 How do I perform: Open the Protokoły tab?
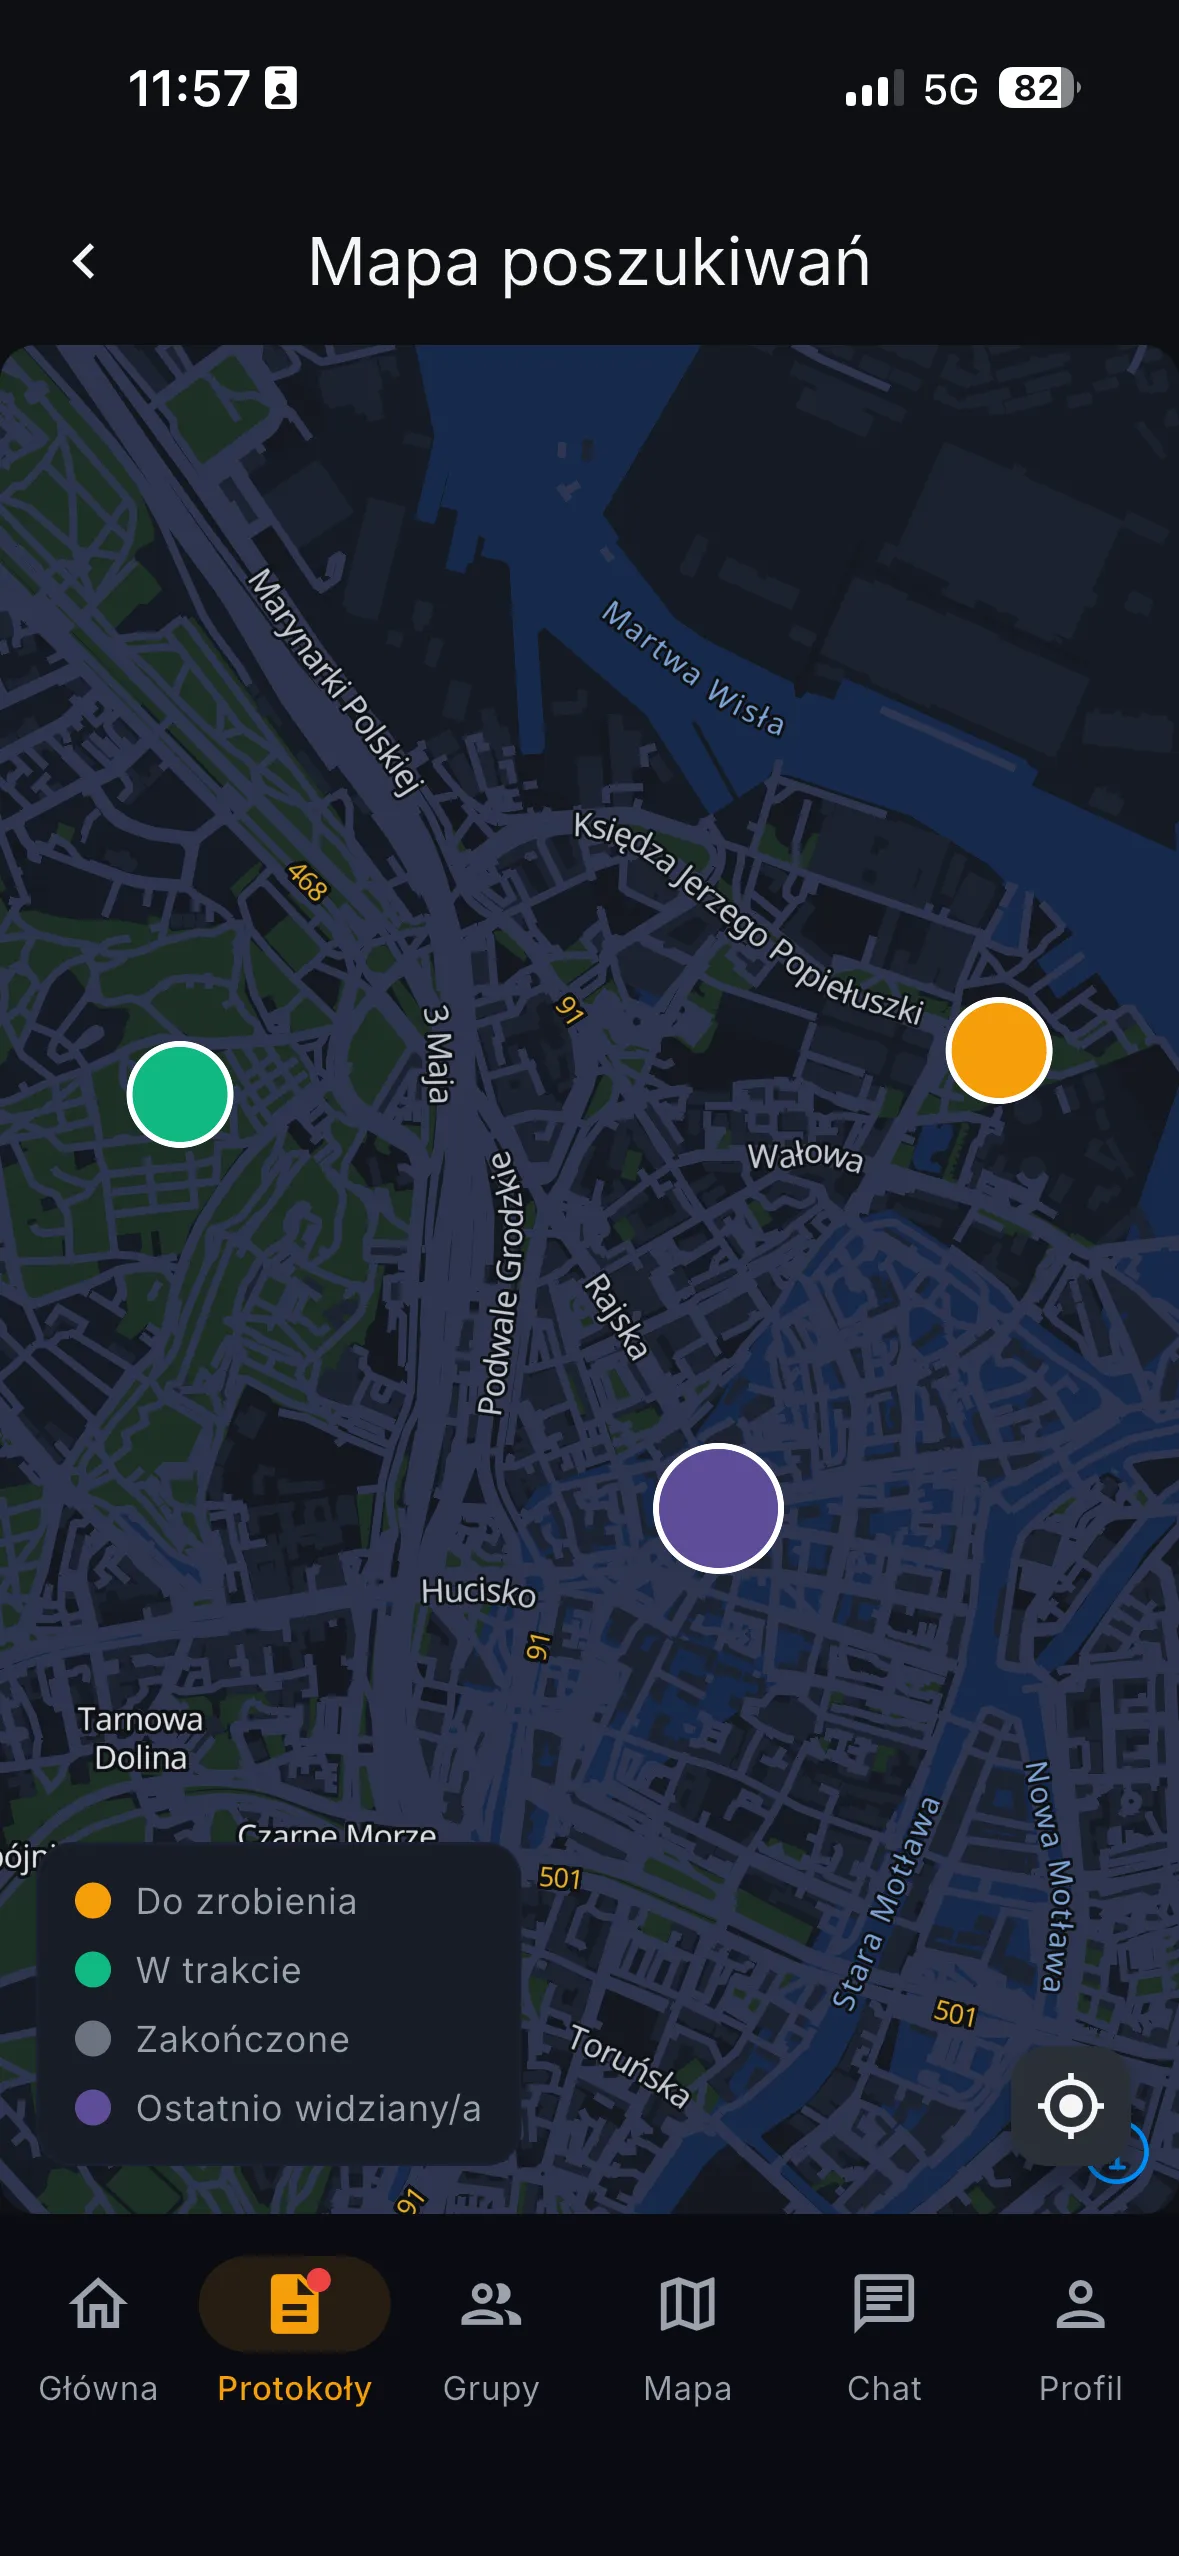[295, 2340]
